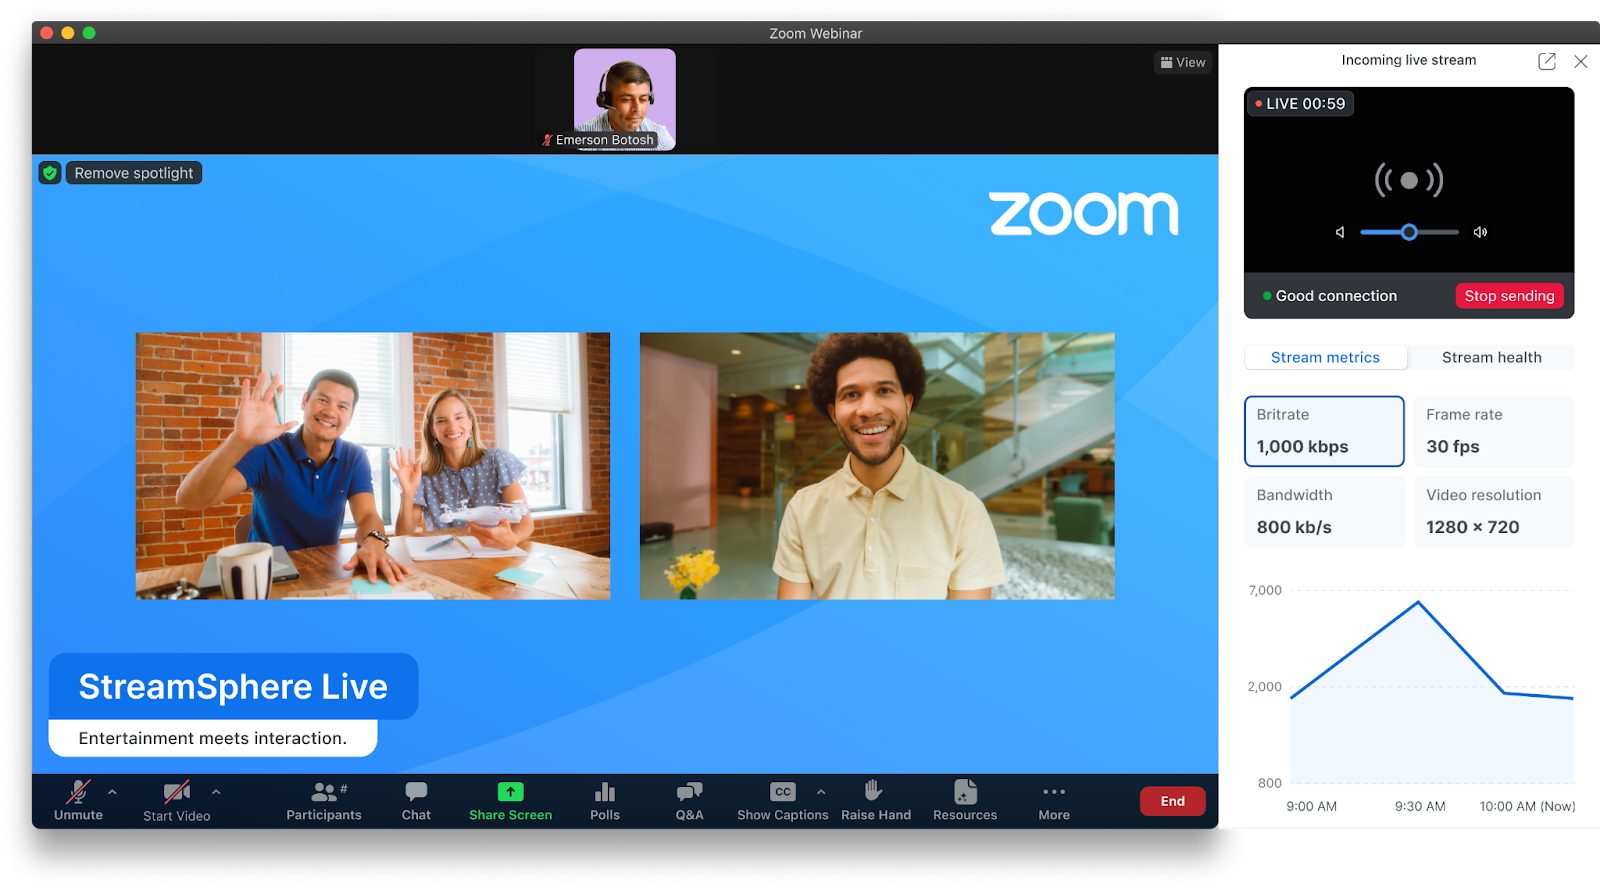
Task: Click the 800 chart axis value
Action: (x=1269, y=783)
